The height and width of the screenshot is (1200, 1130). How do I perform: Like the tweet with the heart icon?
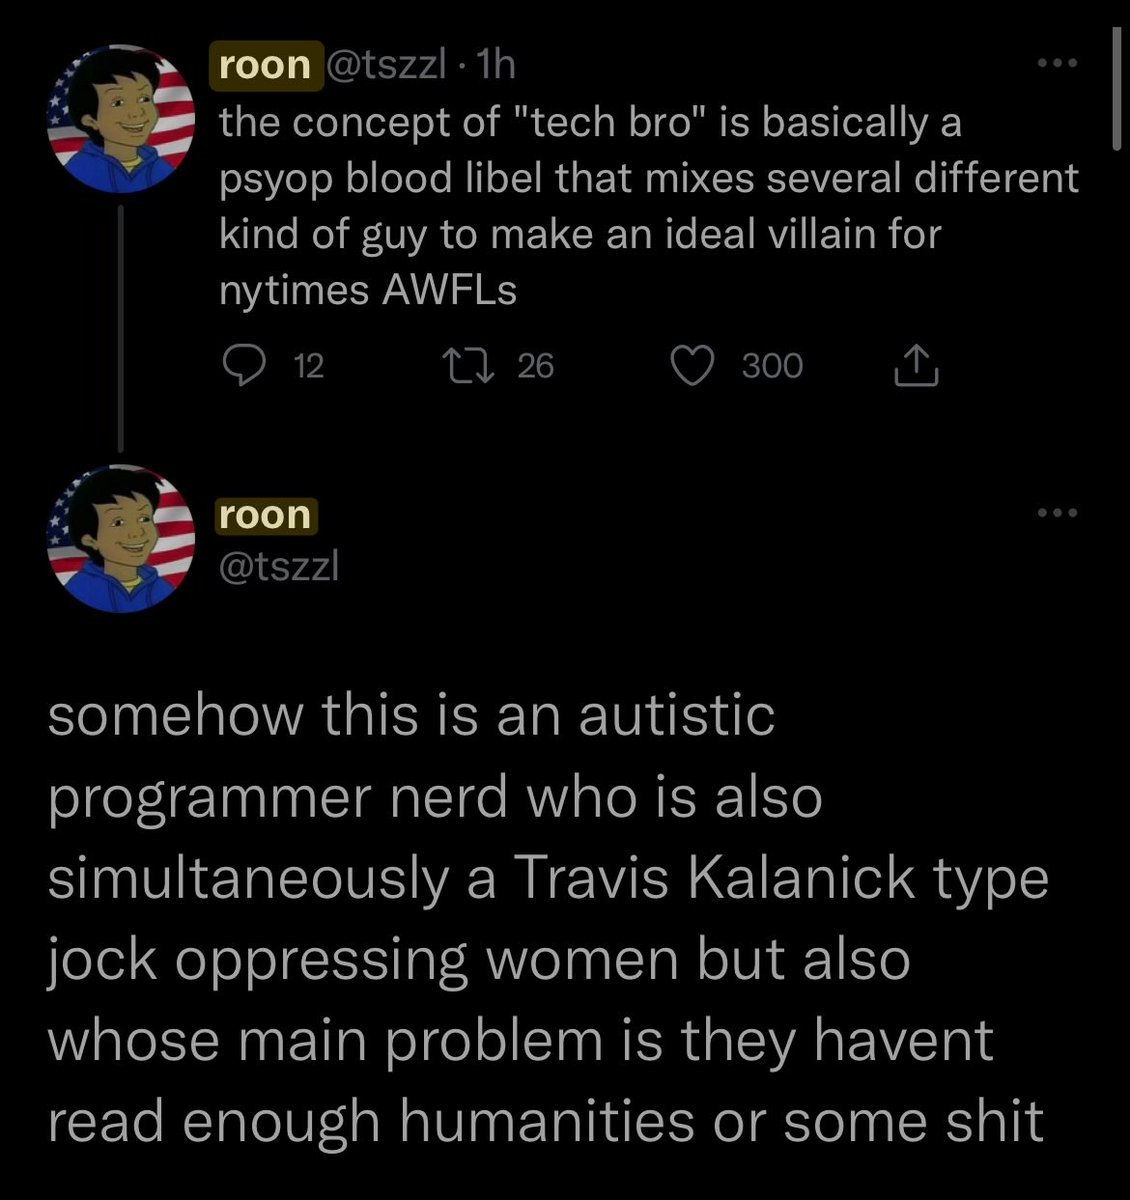point(689,367)
